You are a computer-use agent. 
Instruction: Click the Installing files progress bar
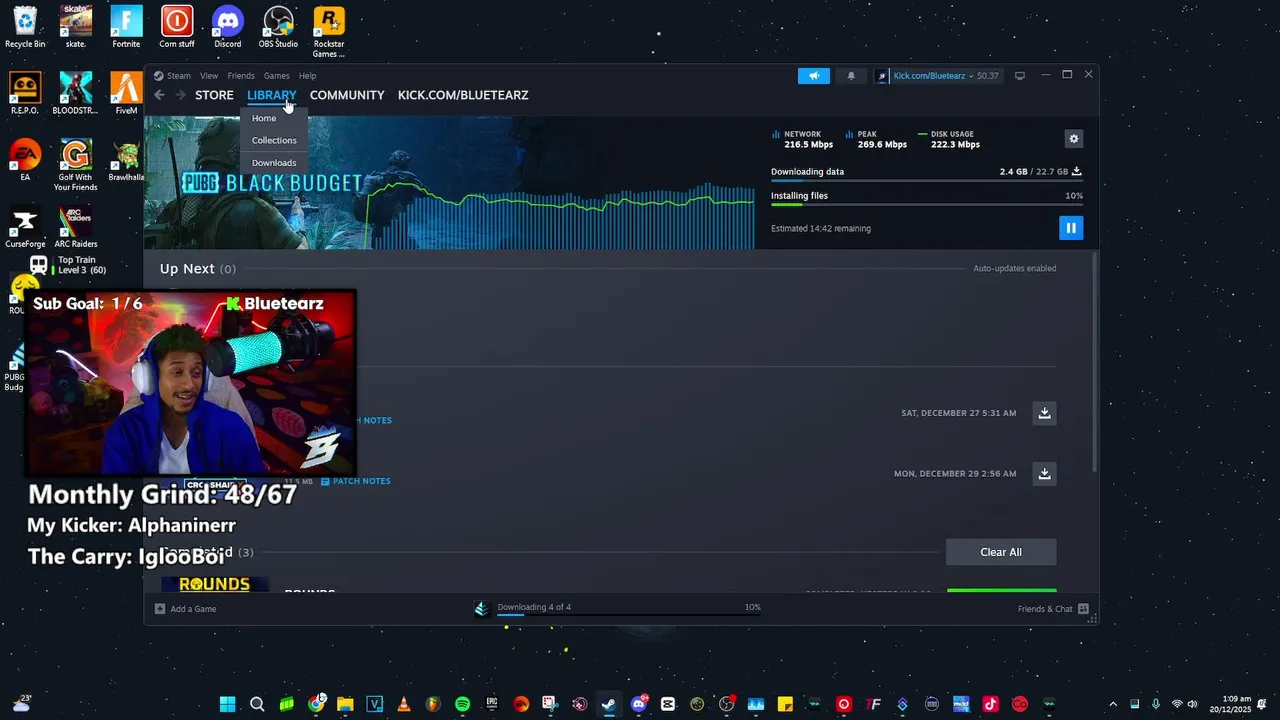click(x=926, y=205)
